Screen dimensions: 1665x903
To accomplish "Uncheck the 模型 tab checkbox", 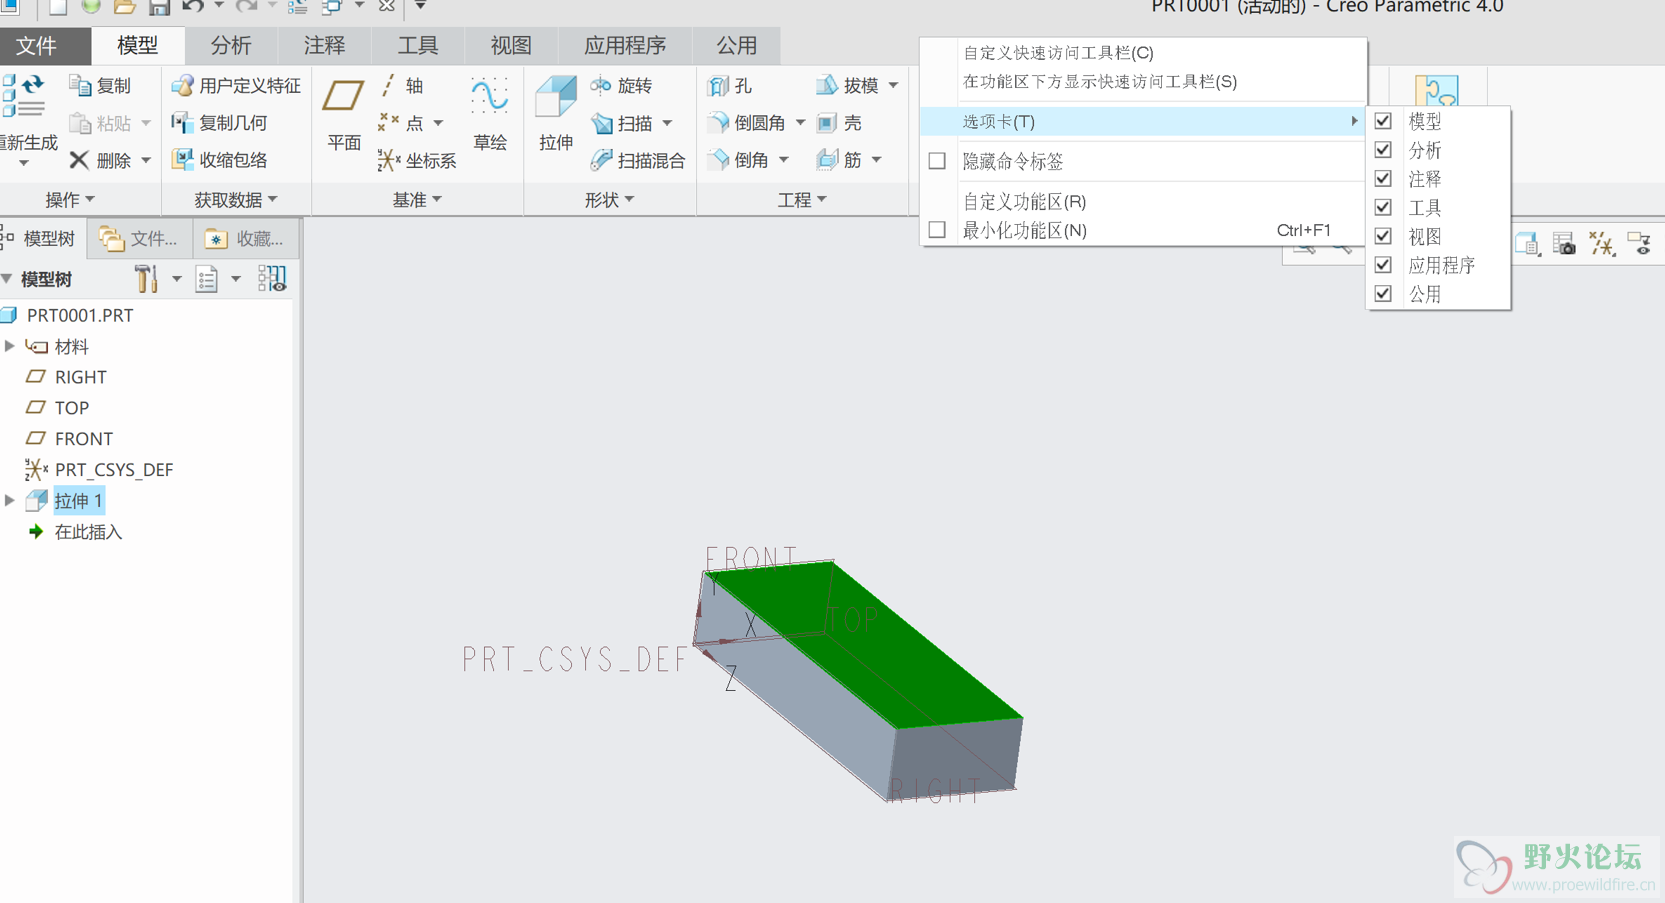I will coord(1383,121).
